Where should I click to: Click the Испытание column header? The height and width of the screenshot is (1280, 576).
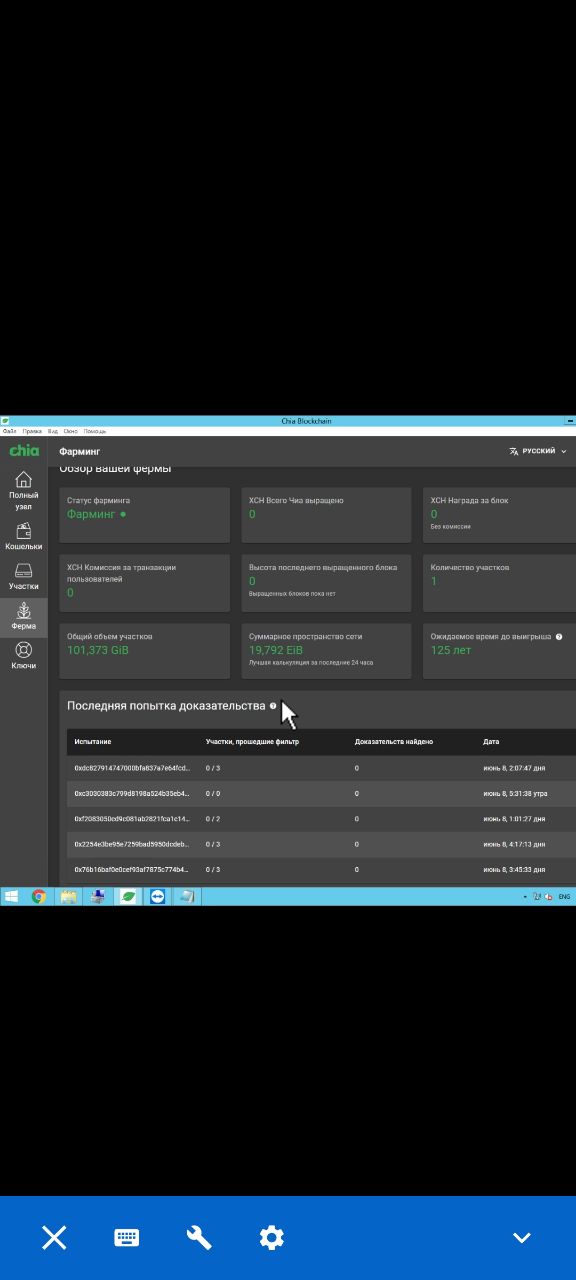click(x=93, y=742)
